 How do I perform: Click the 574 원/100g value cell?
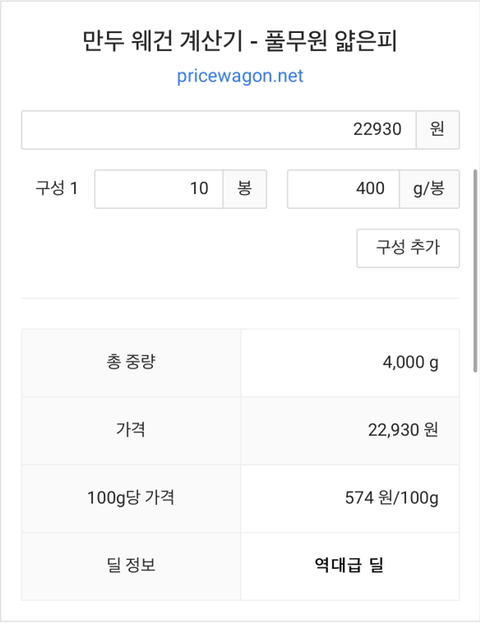tap(350, 498)
